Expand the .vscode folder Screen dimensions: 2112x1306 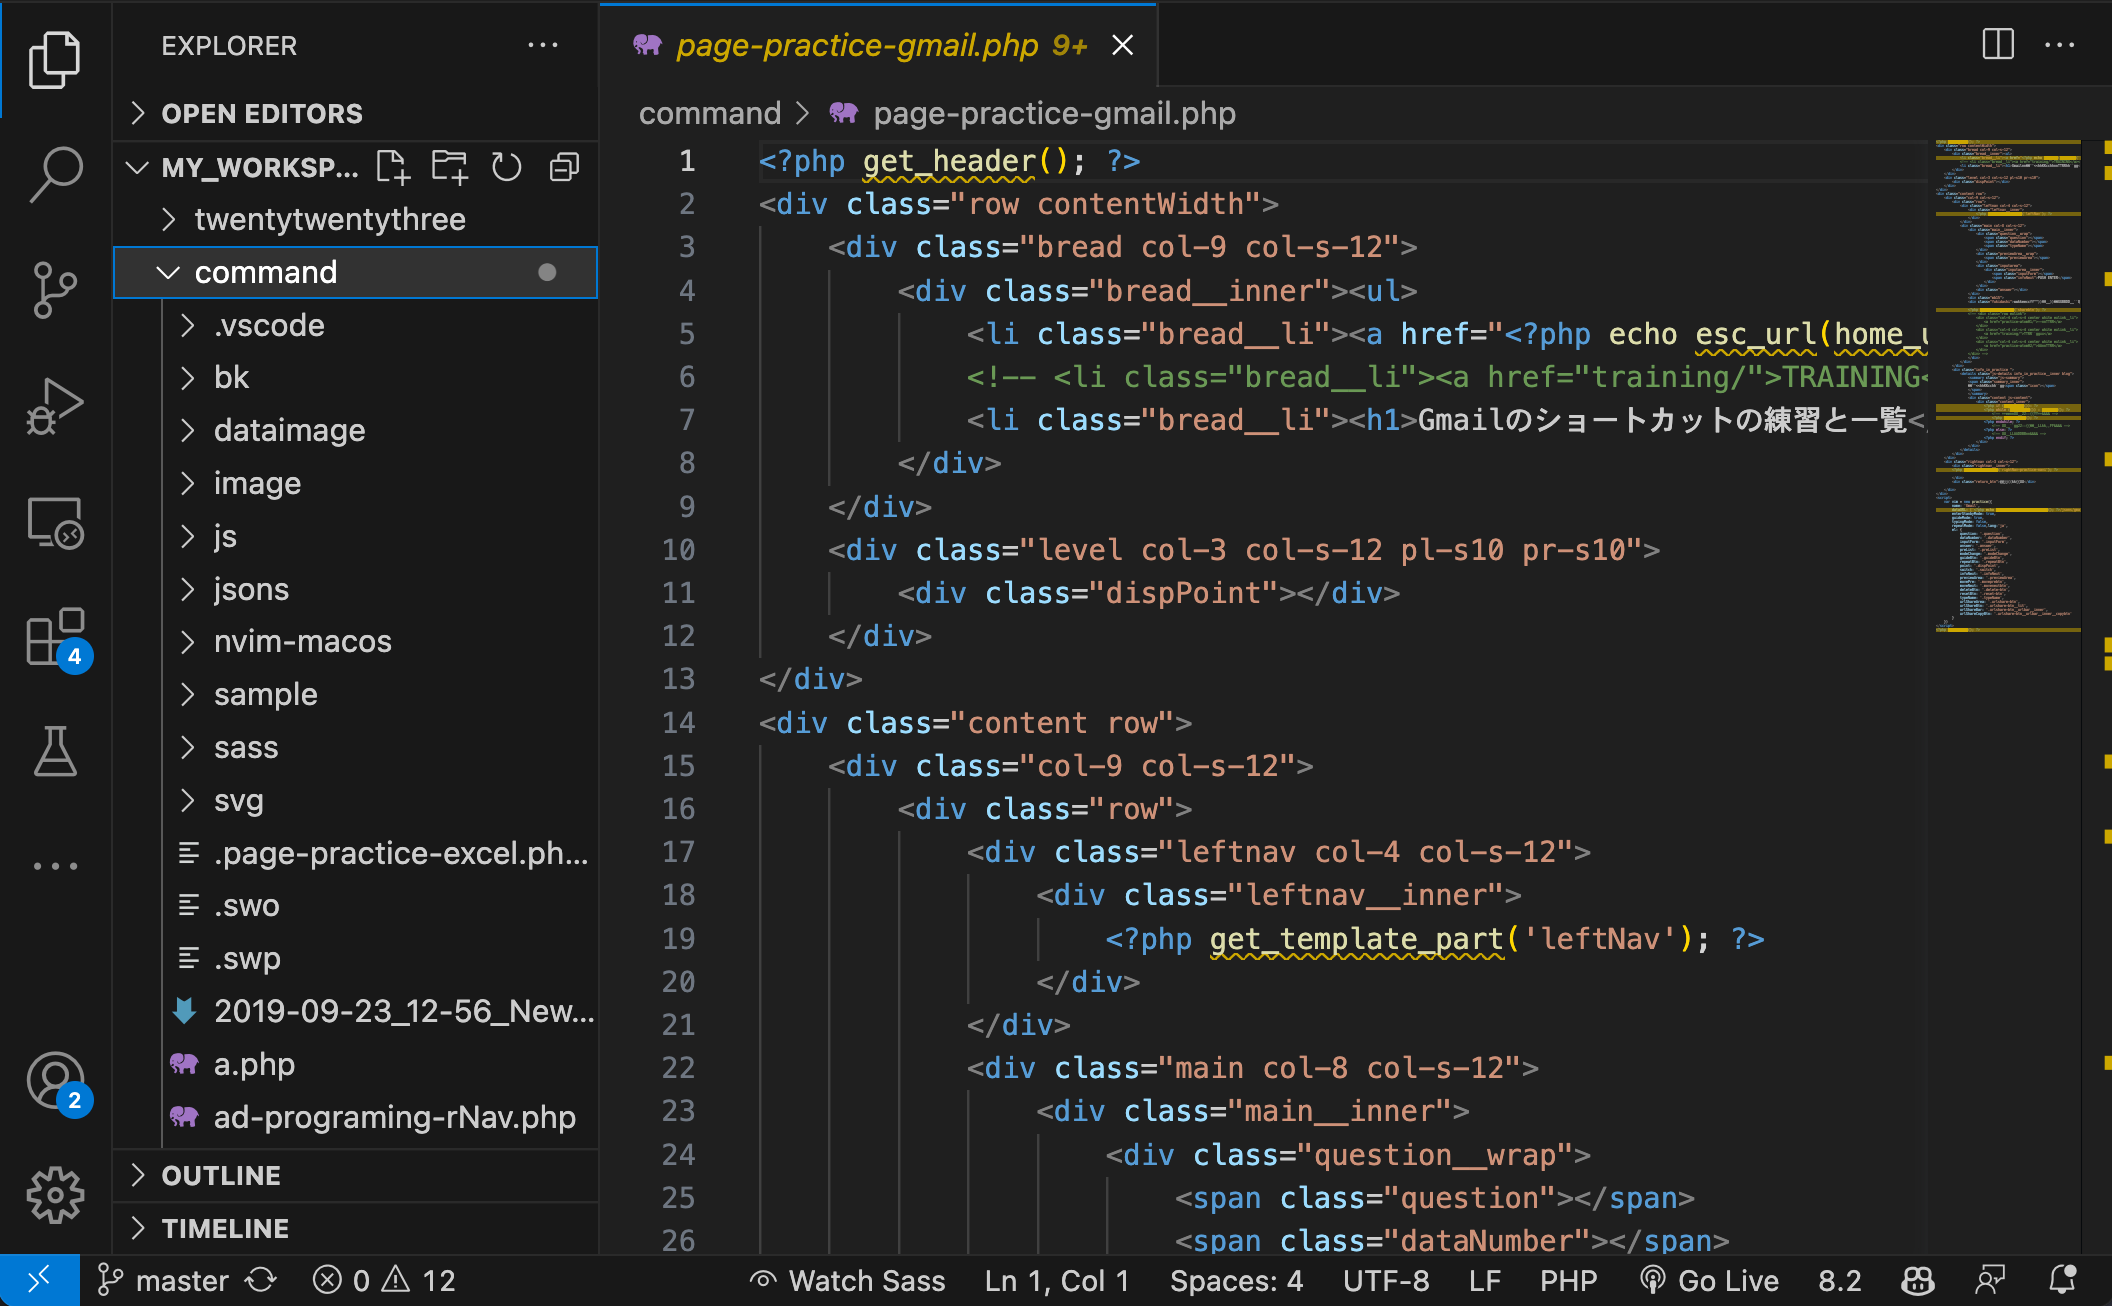coord(356,325)
